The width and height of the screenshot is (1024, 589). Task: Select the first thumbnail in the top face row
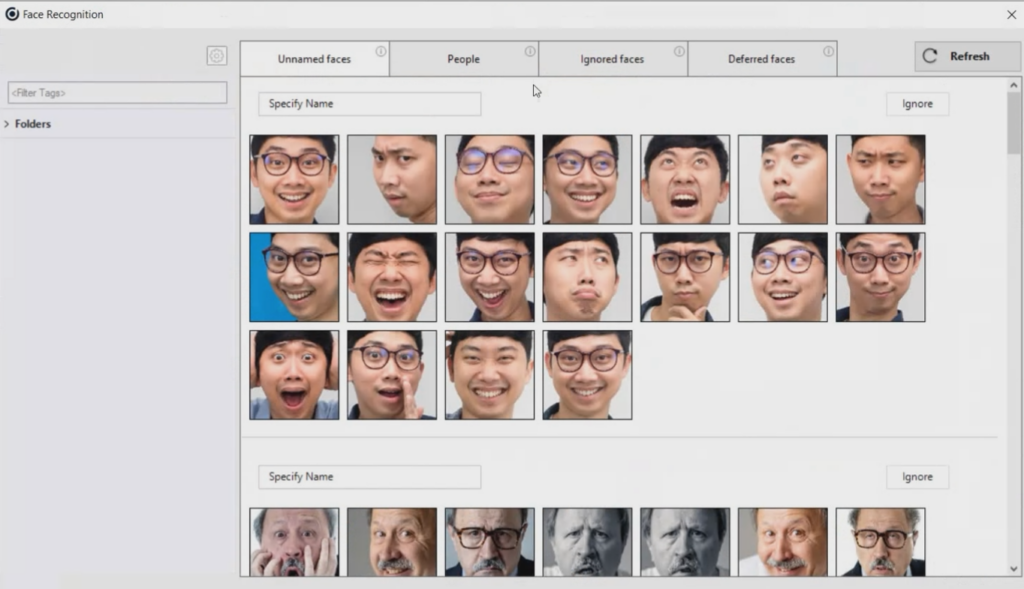[x=294, y=179]
